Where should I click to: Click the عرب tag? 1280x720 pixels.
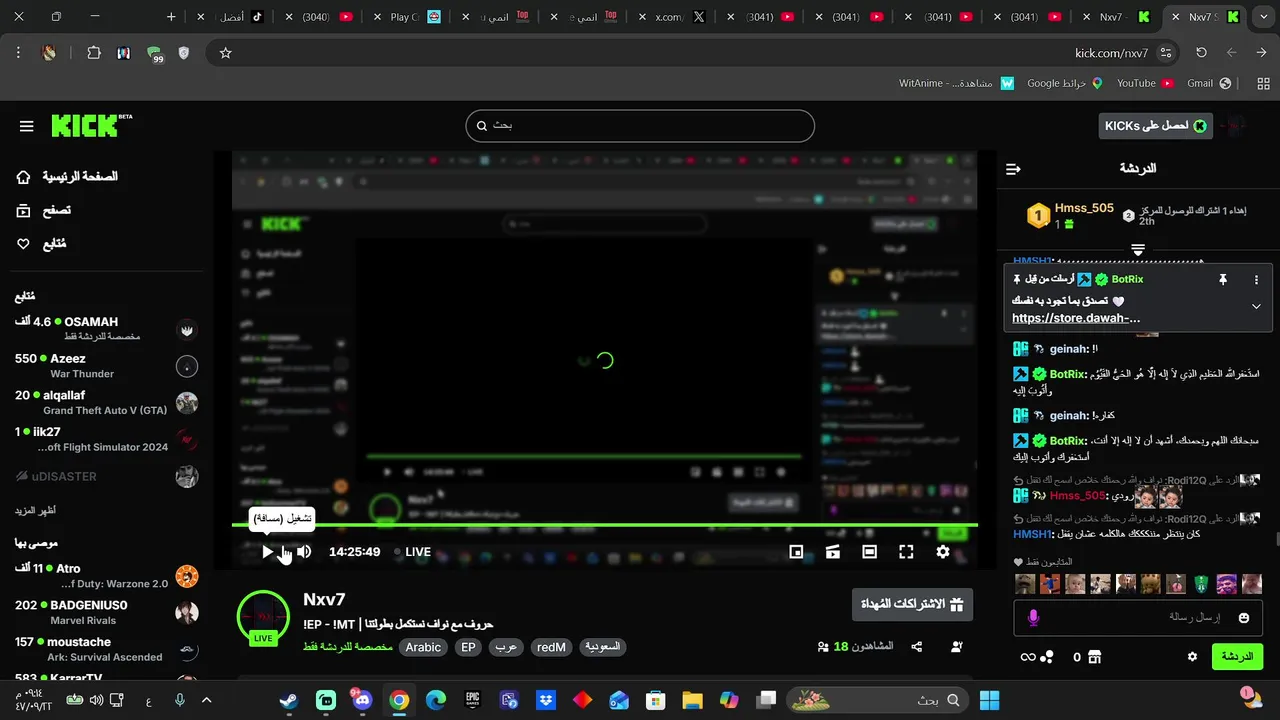[507, 647]
